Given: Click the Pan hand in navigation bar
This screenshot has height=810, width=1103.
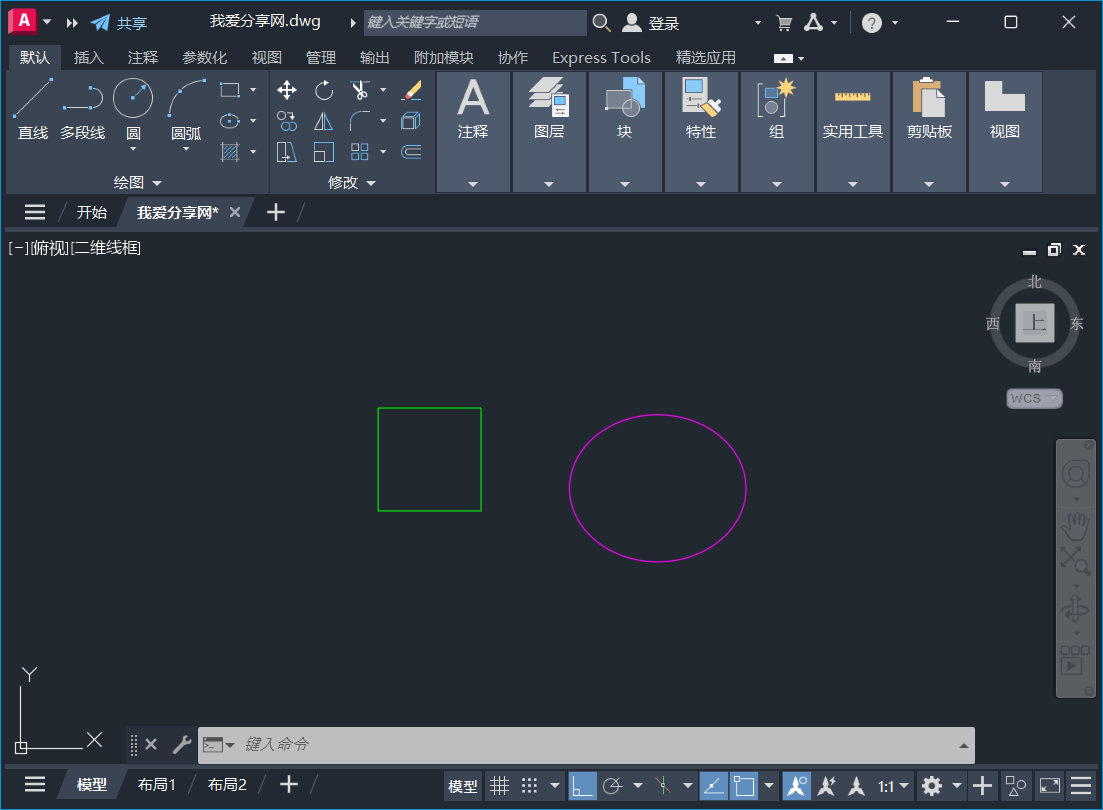Looking at the screenshot, I should pyautogui.click(x=1075, y=524).
